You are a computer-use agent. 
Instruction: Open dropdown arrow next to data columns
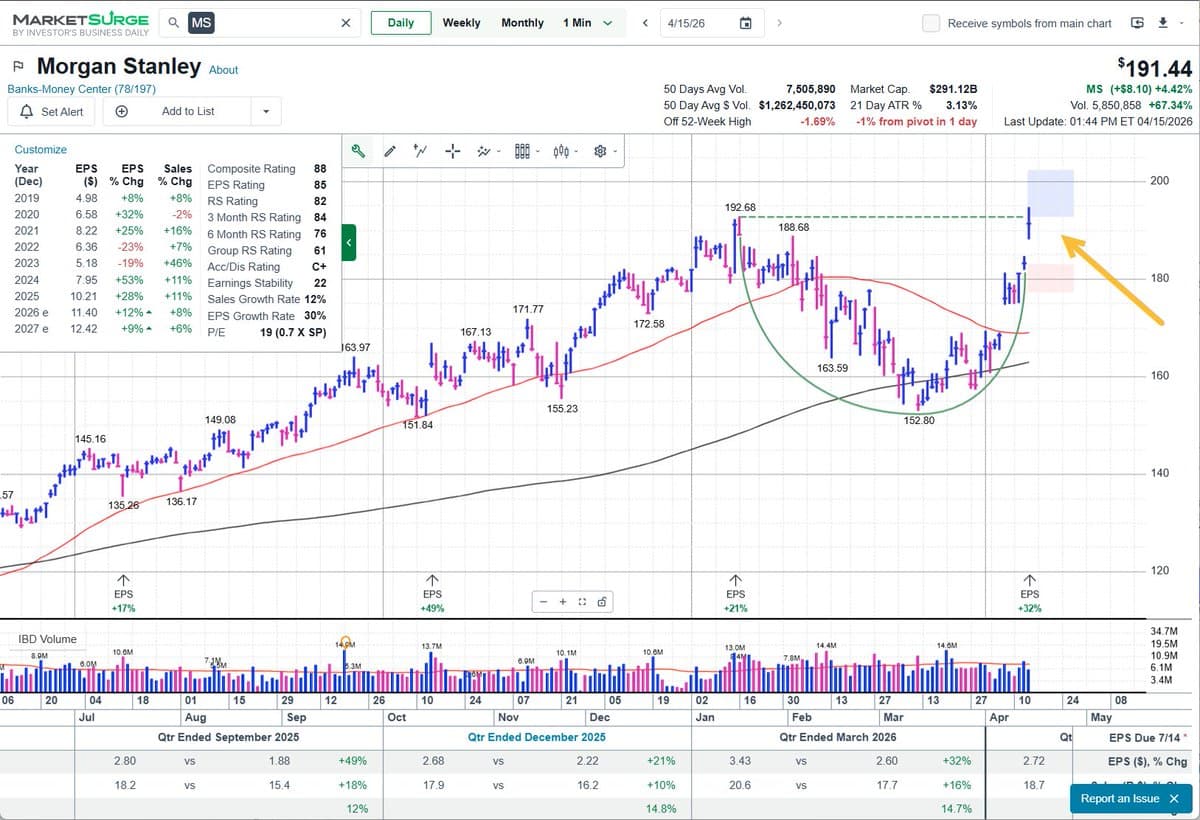537,152
